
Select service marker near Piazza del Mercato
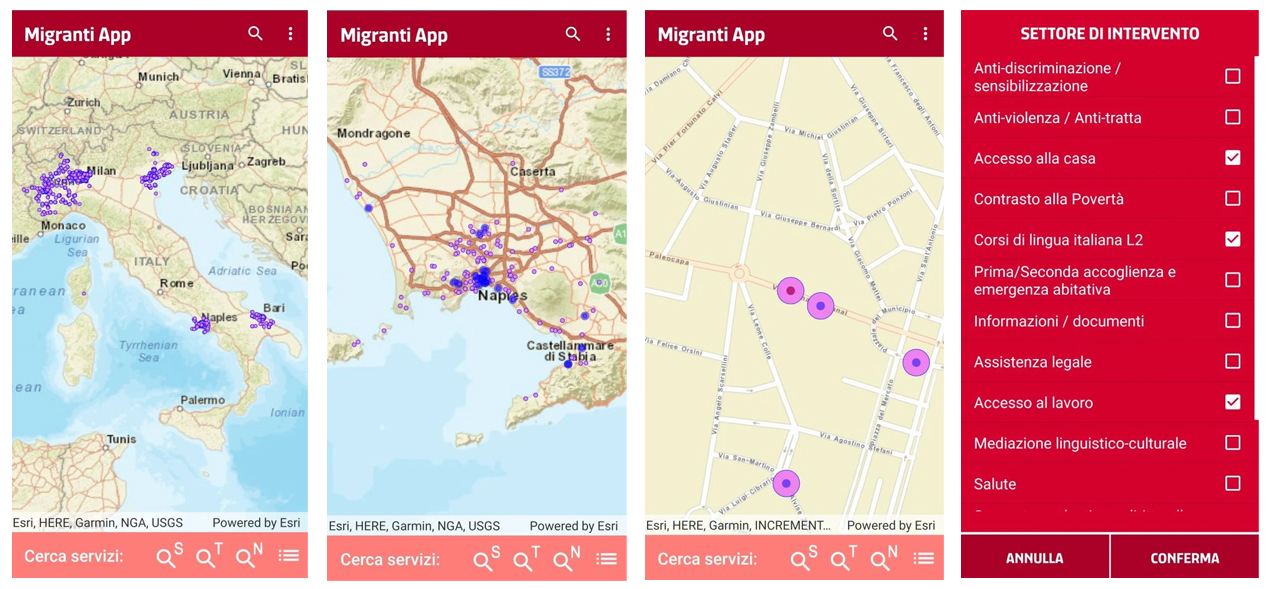click(x=916, y=362)
